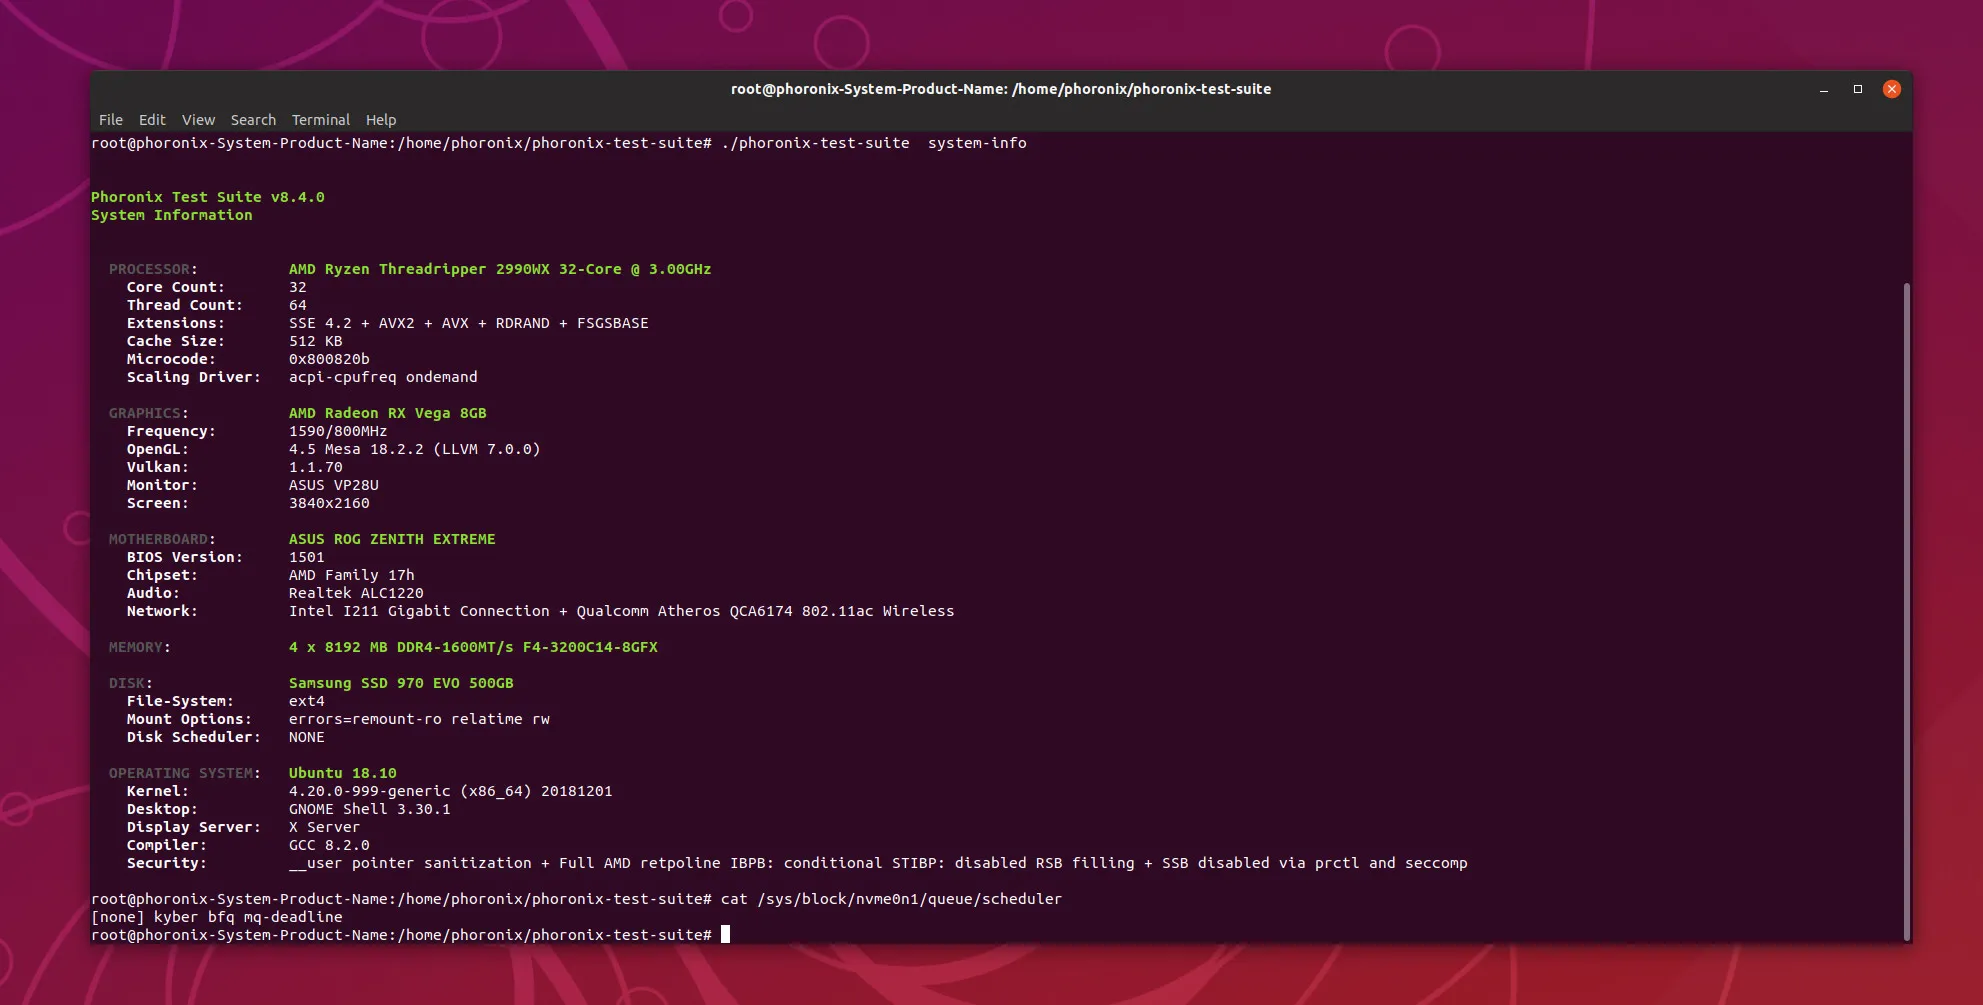The width and height of the screenshot is (1983, 1005).
Task: Click the Ubuntu 18.10 text in output
Action: 342,772
